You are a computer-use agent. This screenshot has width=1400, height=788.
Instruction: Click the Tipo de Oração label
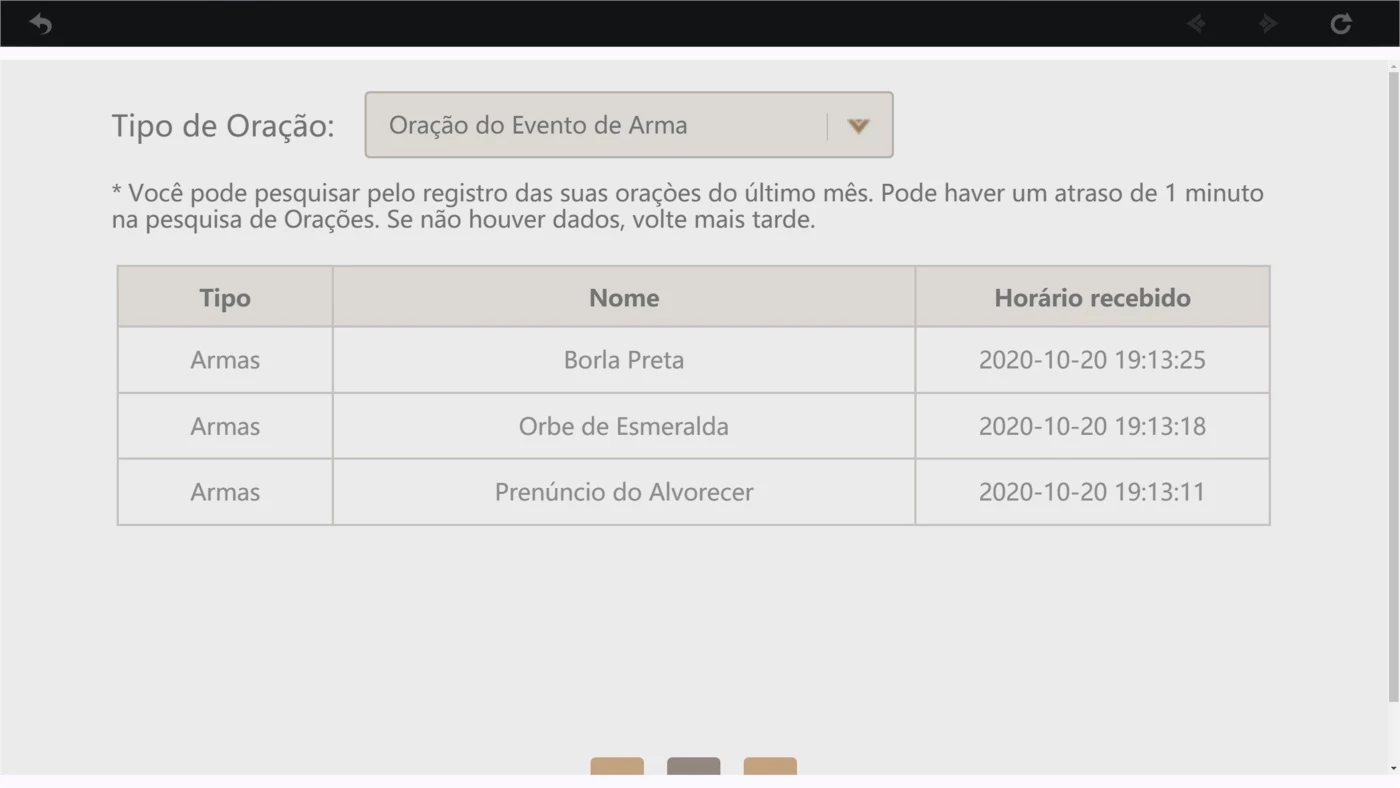223,126
